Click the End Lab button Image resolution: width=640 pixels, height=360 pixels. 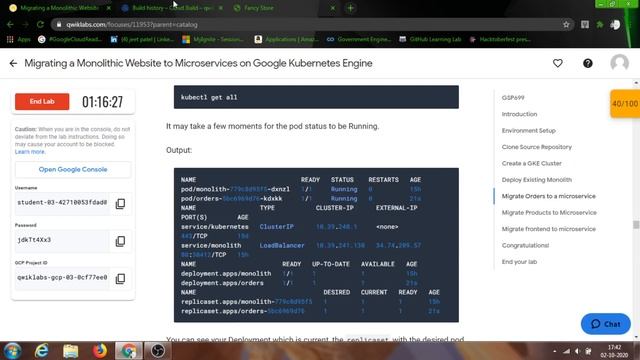(42, 102)
